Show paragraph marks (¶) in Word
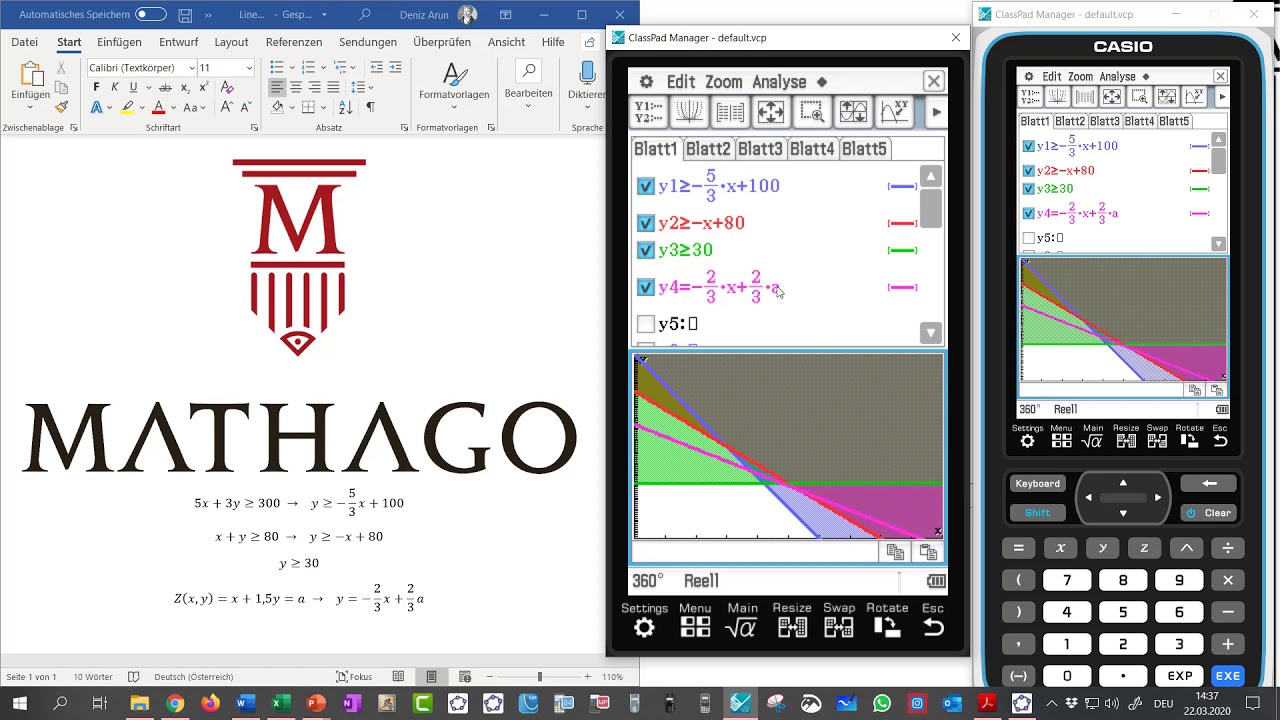This screenshot has height=720, width=1280. coord(370,107)
